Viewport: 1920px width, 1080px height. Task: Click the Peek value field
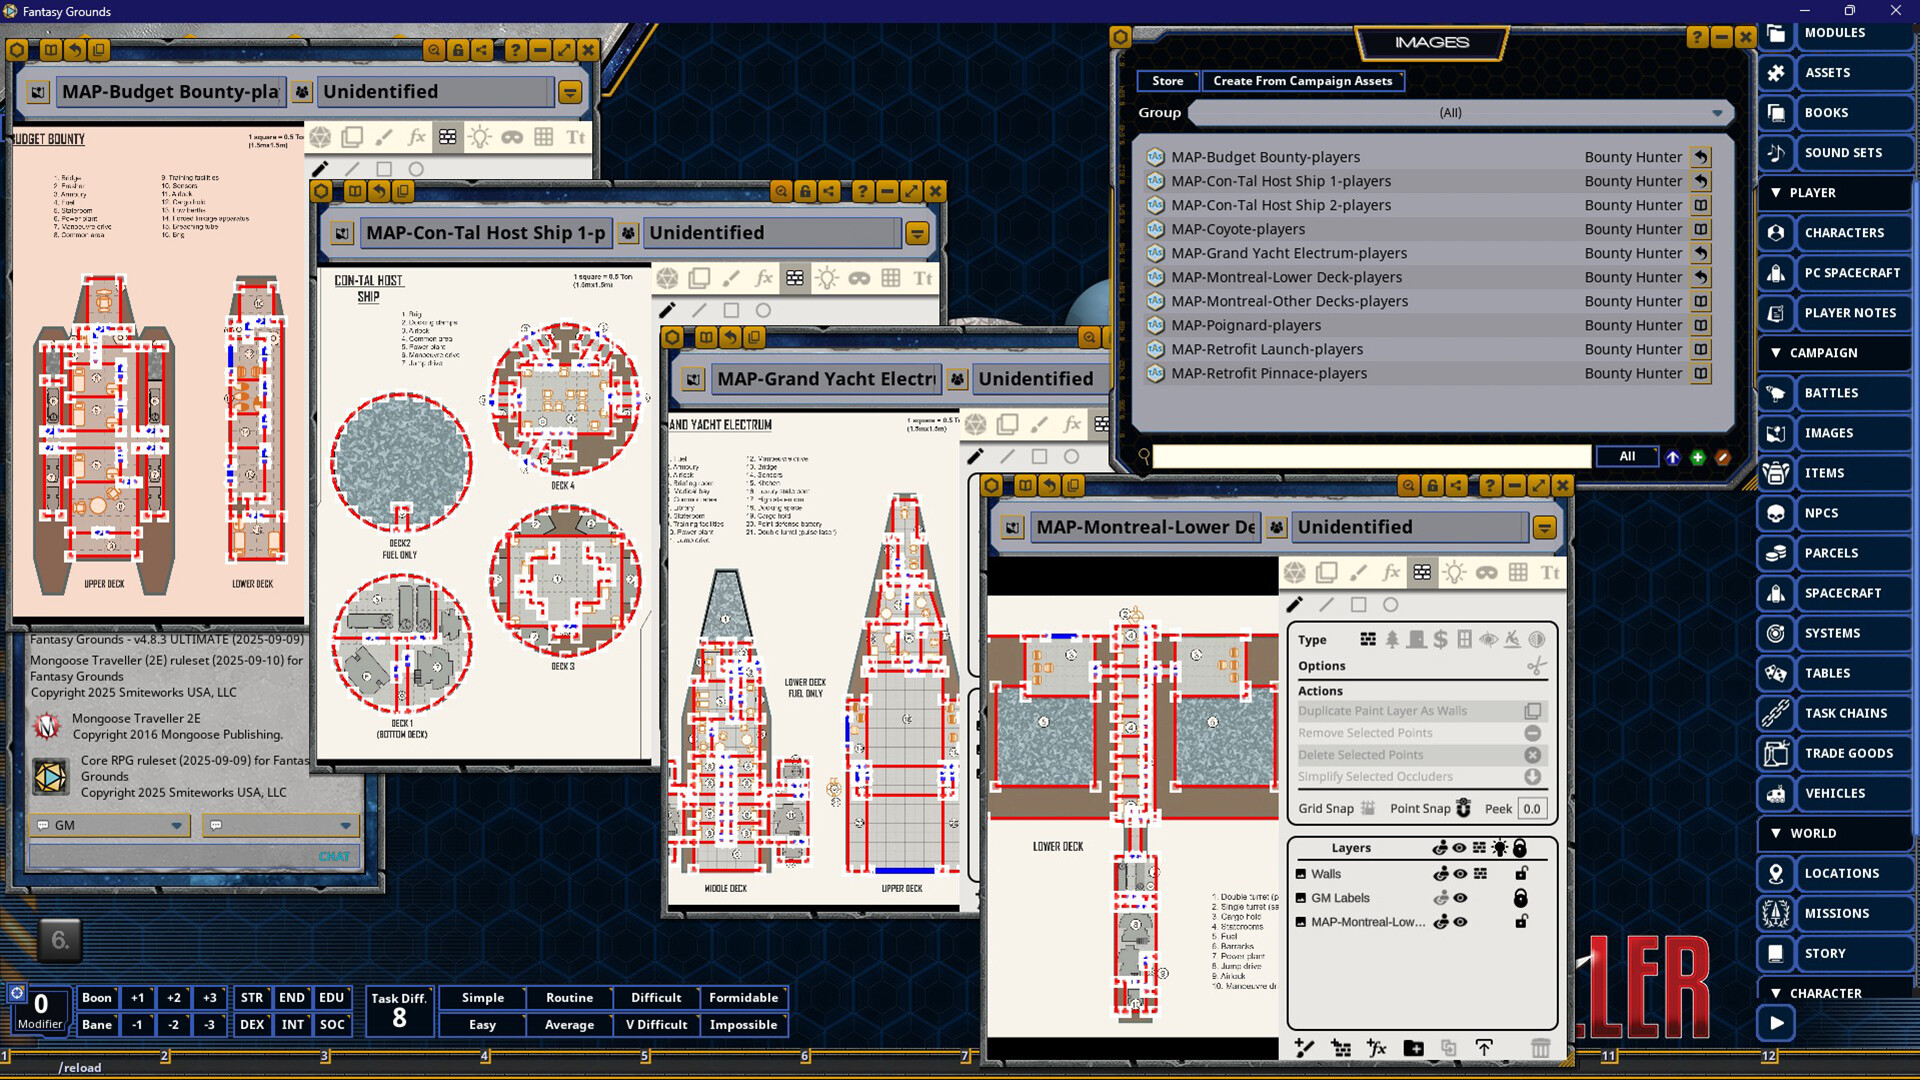1532,809
